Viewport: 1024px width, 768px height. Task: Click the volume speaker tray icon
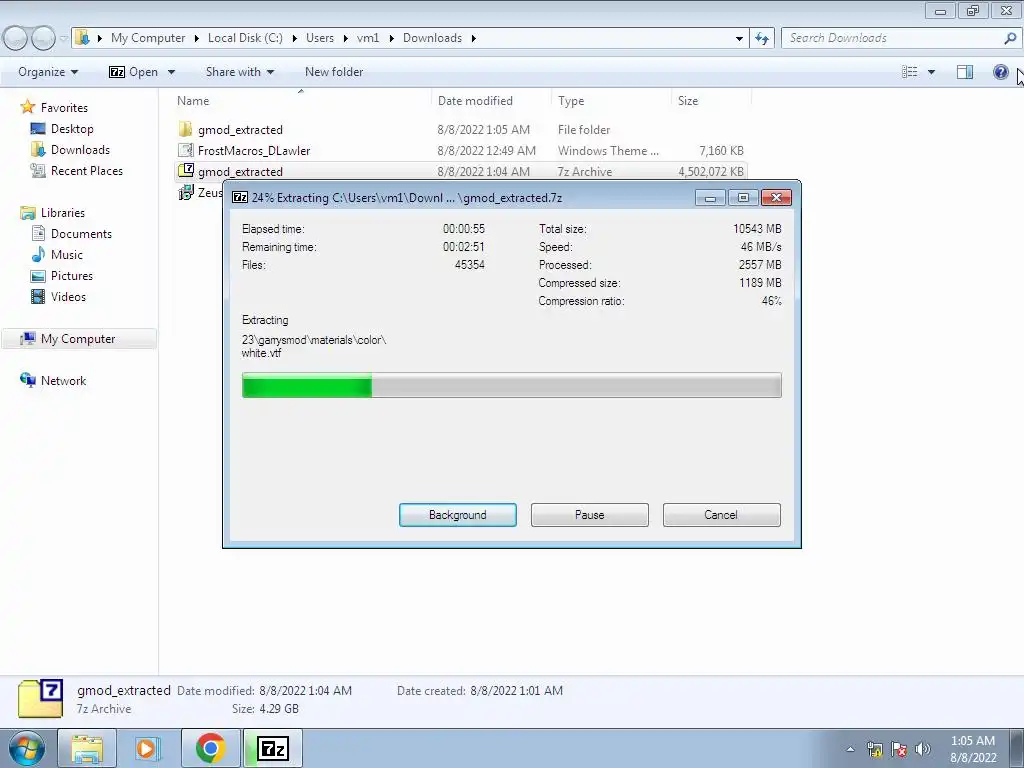(923, 749)
